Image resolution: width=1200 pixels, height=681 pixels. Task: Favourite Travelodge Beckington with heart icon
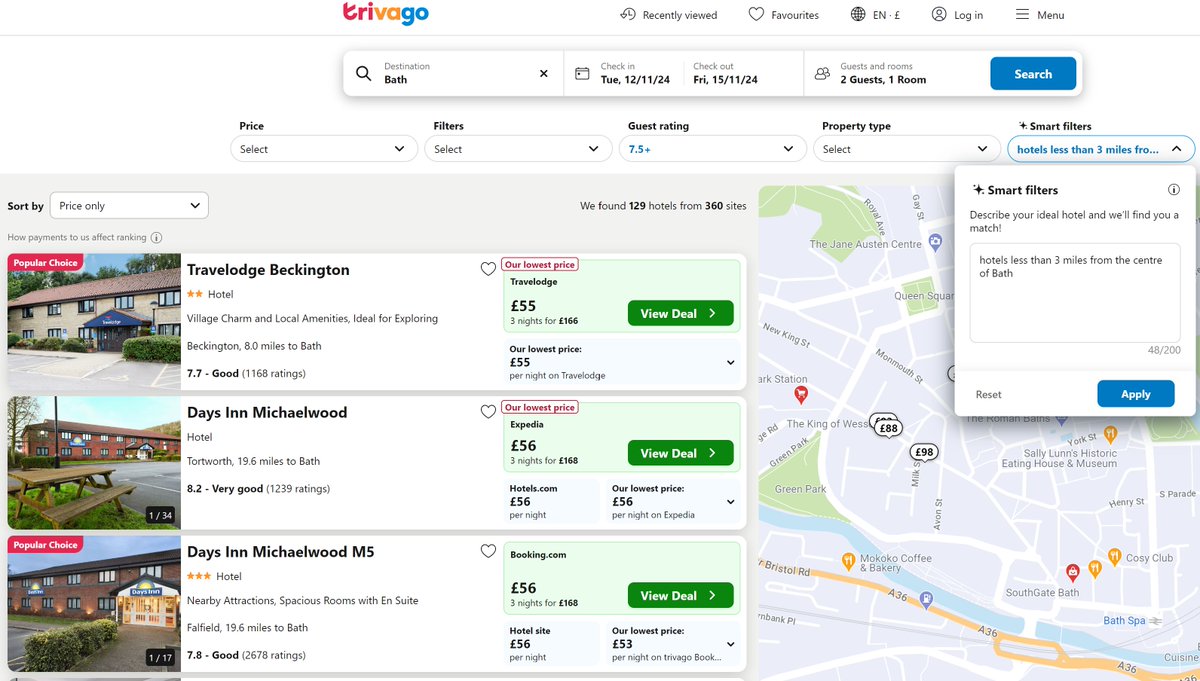coord(488,269)
